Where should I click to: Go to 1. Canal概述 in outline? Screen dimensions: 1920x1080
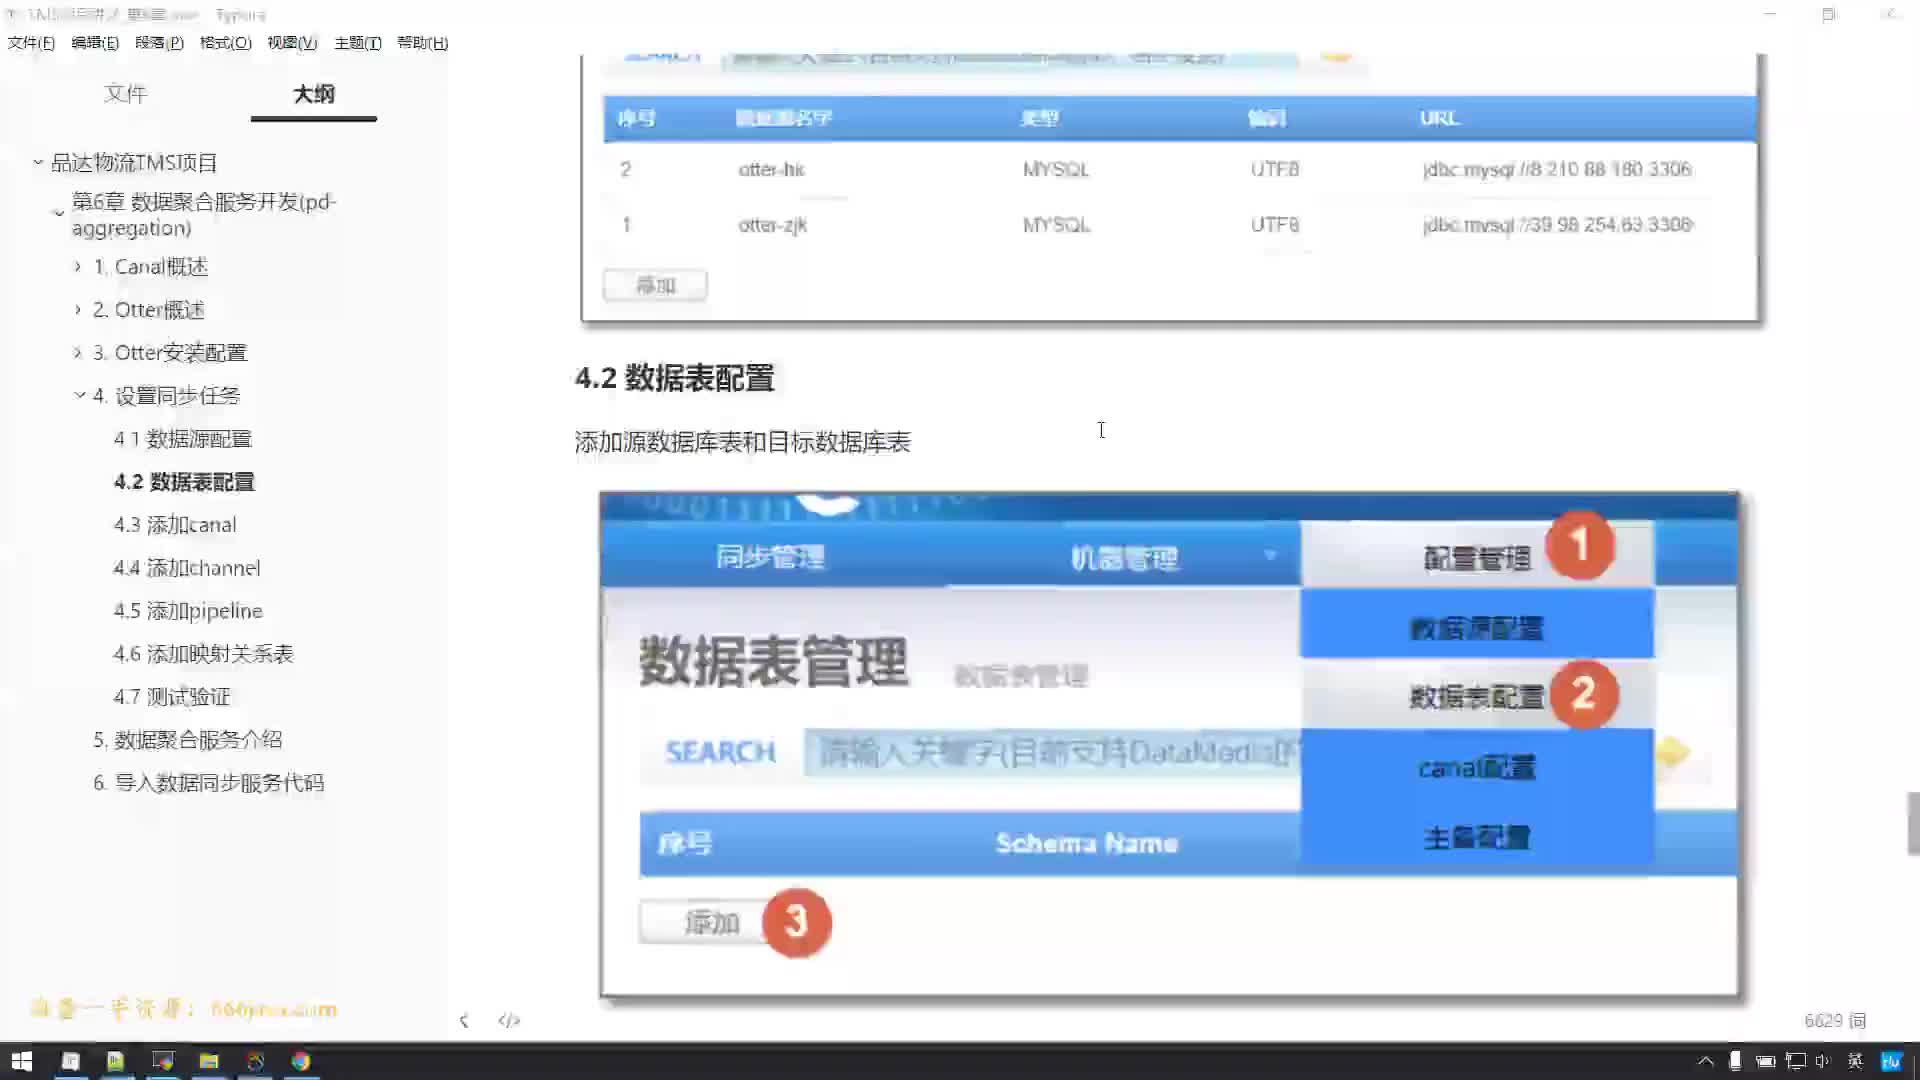[x=151, y=267]
